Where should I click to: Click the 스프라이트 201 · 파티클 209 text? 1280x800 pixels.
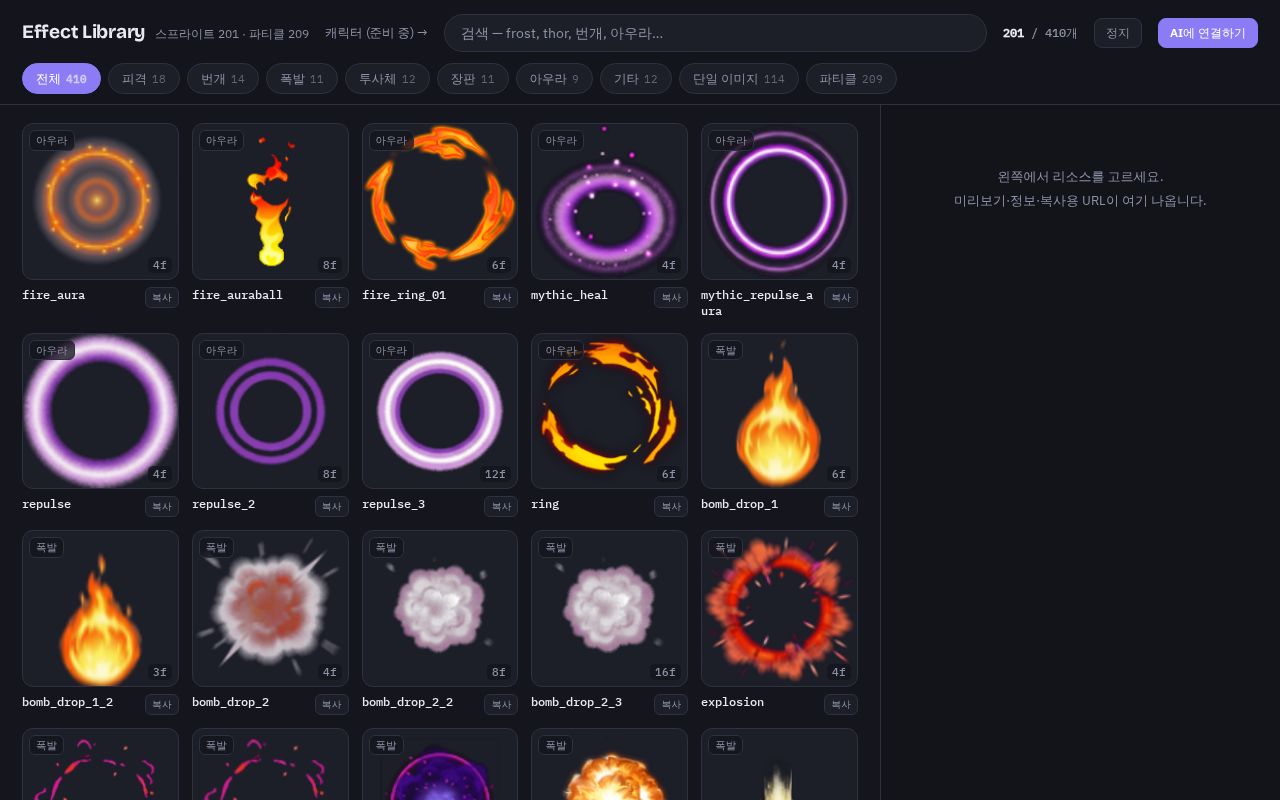(x=232, y=34)
